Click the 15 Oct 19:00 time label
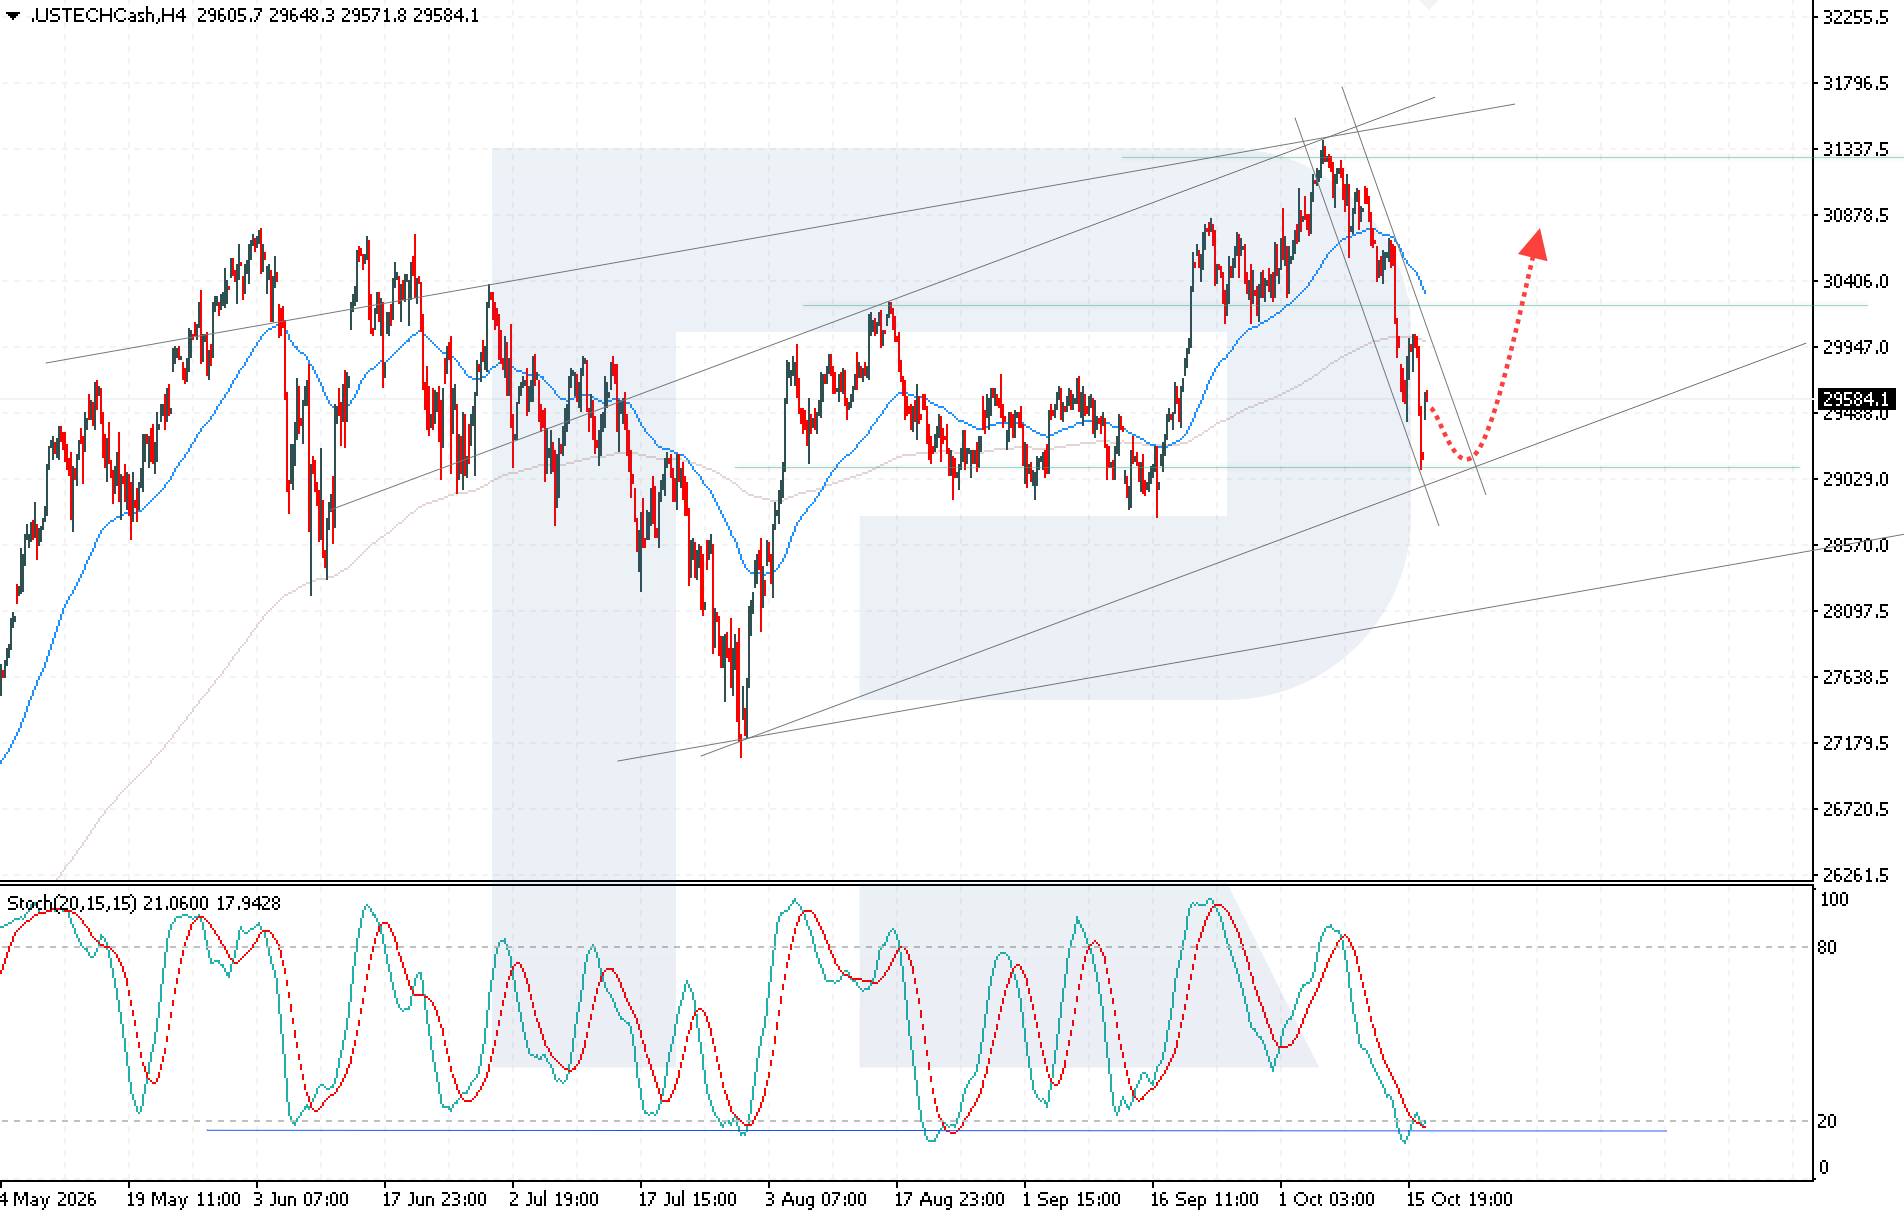Image resolution: width=1904 pixels, height=1216 pixels. [1460, 1199]
